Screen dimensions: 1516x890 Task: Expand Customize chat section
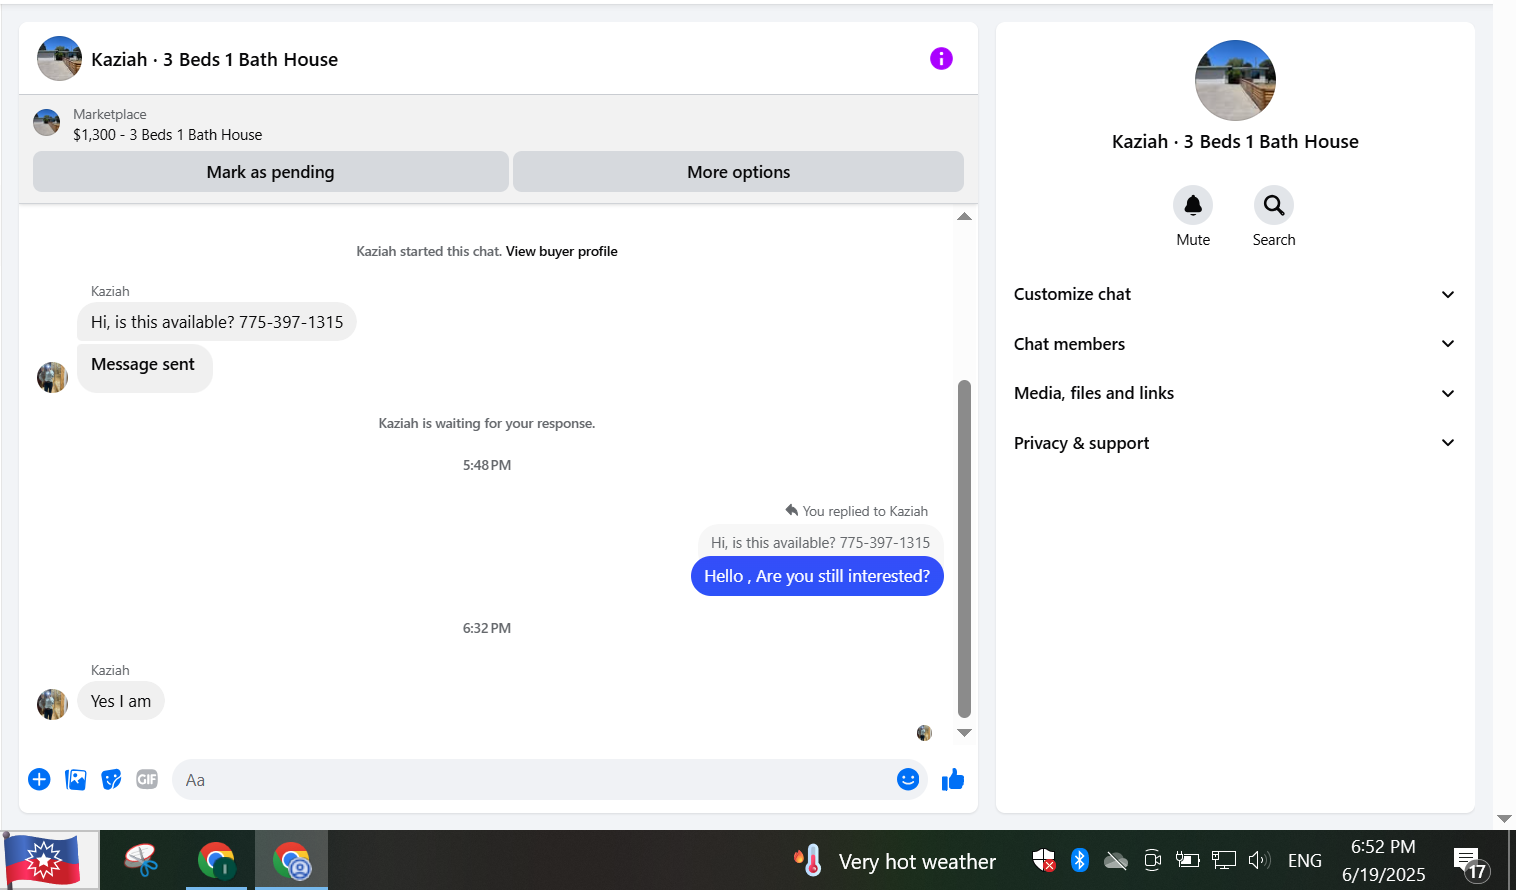point(1235,294)
